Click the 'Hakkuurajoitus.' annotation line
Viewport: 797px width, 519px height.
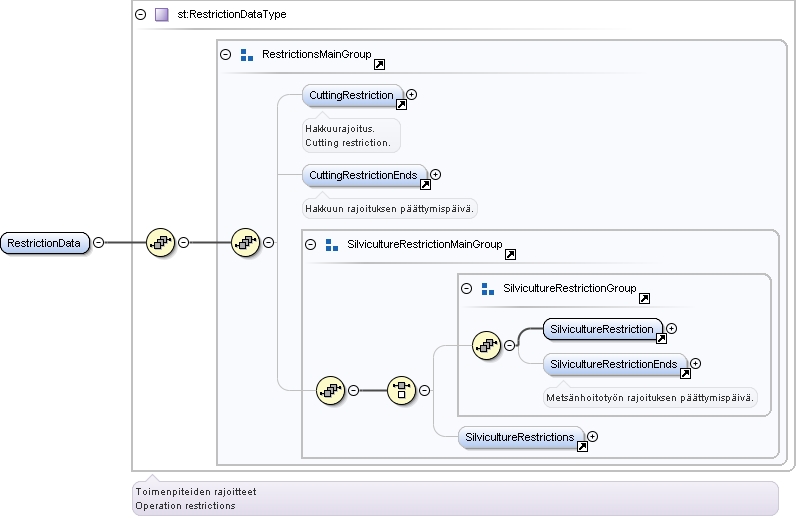coord(340,129)
